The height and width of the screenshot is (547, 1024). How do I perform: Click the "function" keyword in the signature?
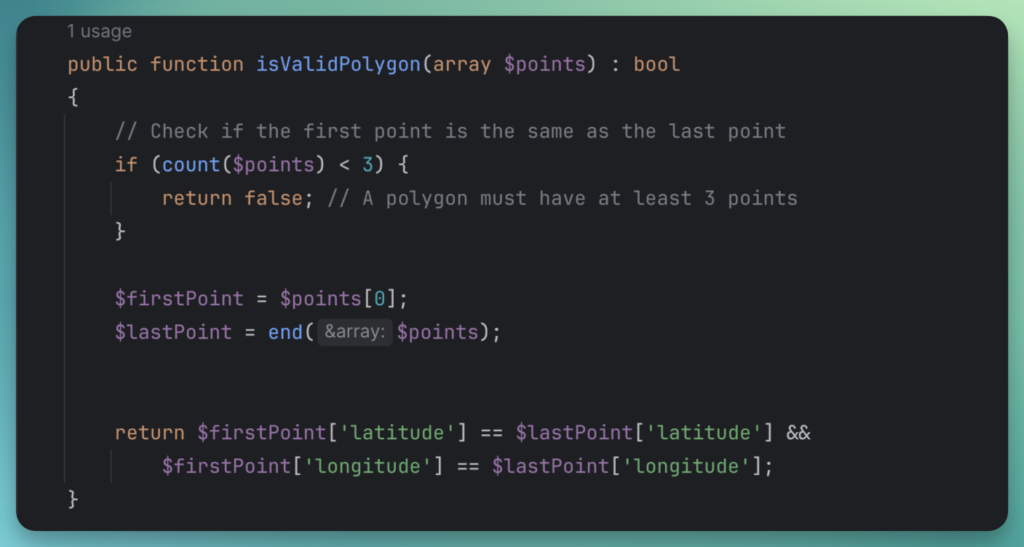tap(196, 65)
